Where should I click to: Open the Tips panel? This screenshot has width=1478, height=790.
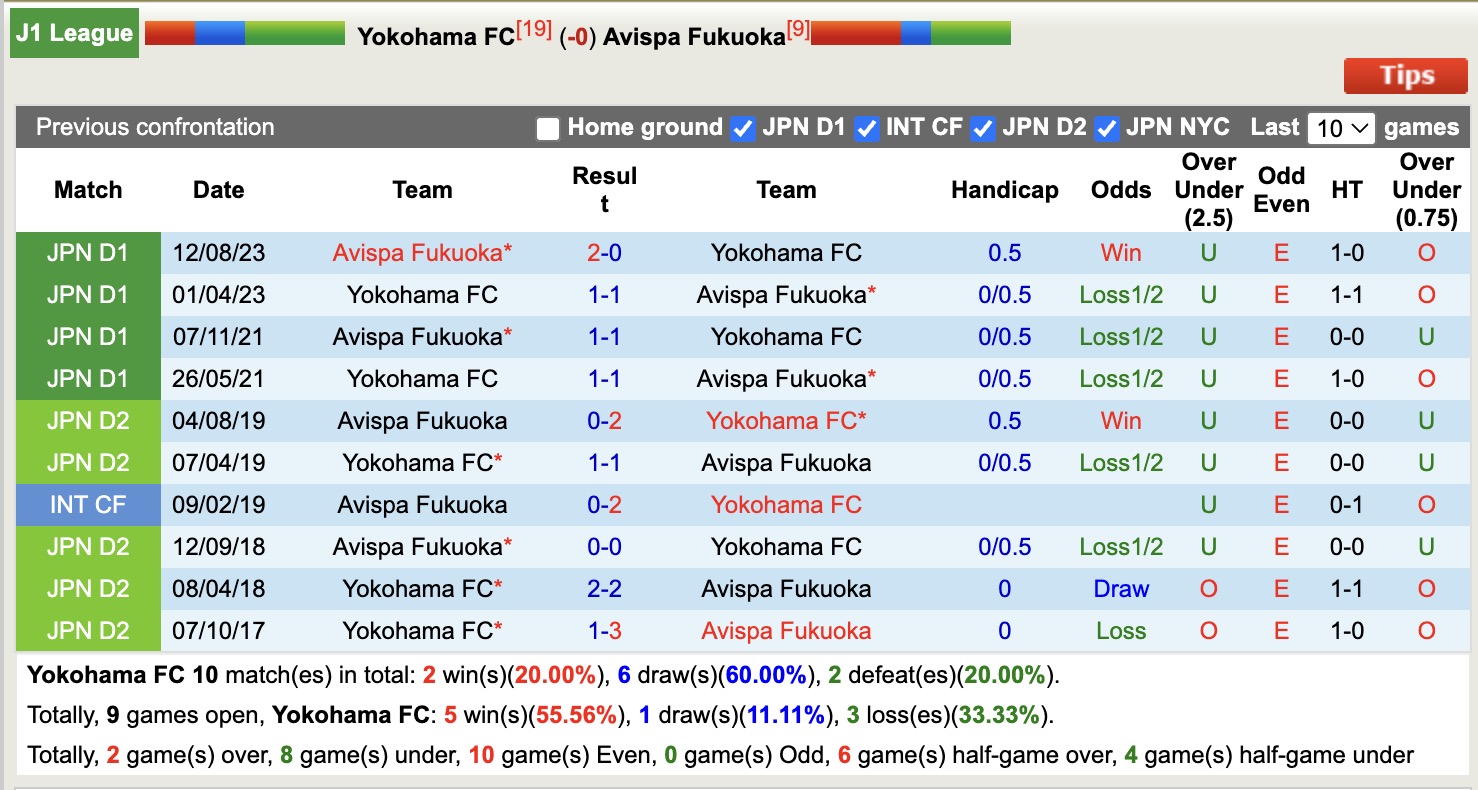[1405, 75]
